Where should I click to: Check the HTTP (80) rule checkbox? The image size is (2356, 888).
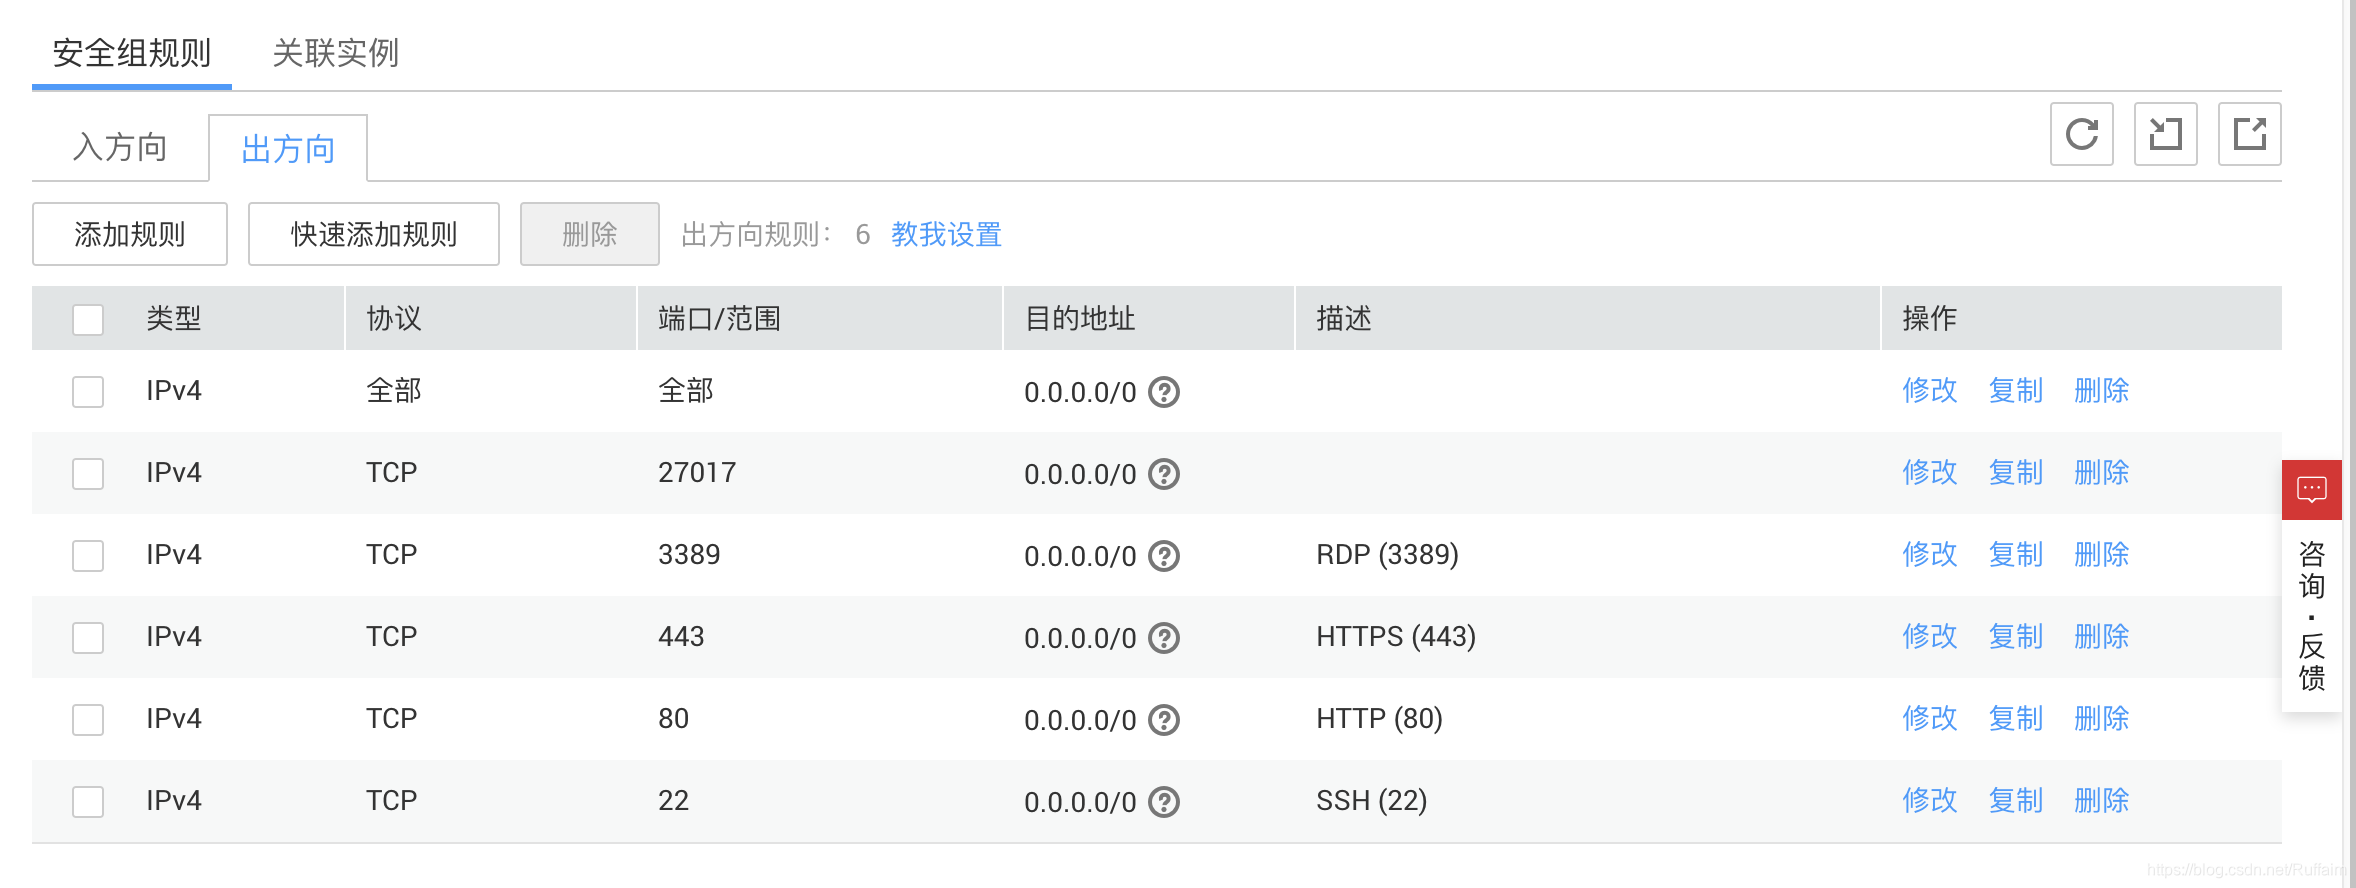[x=88, y=720]
